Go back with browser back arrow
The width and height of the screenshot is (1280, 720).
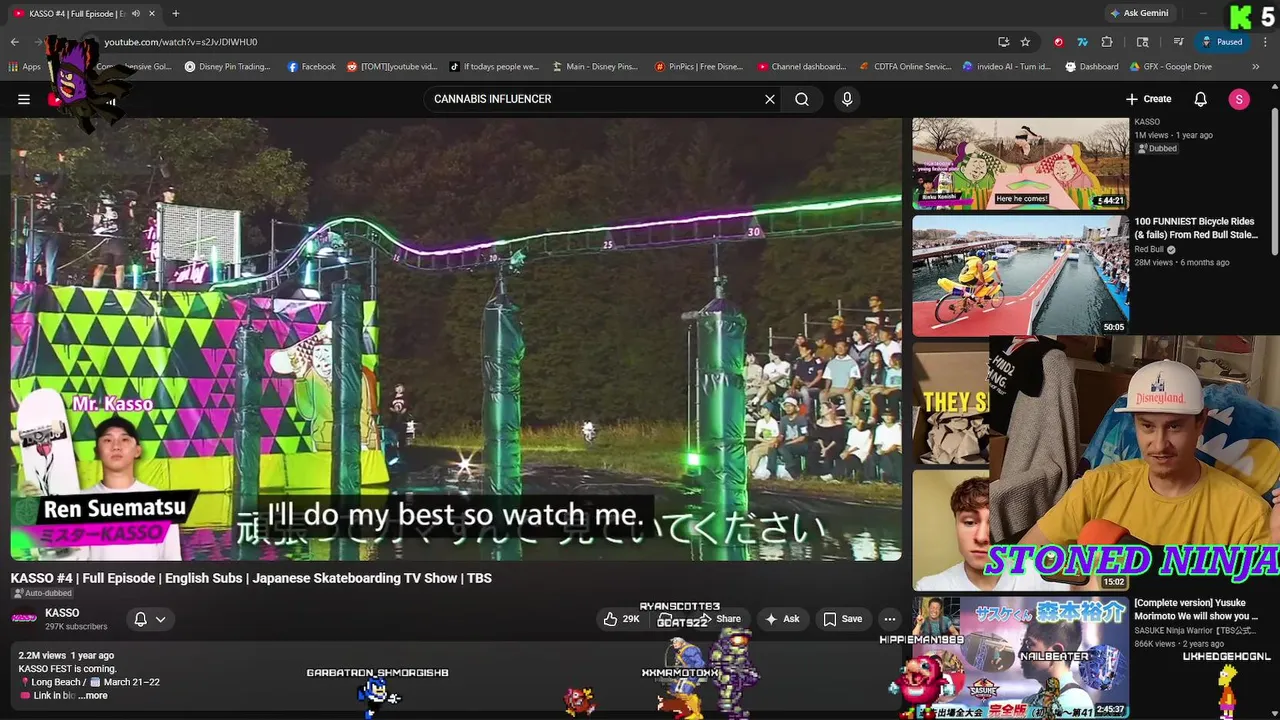pyautogui.click(x=15, y=42)
